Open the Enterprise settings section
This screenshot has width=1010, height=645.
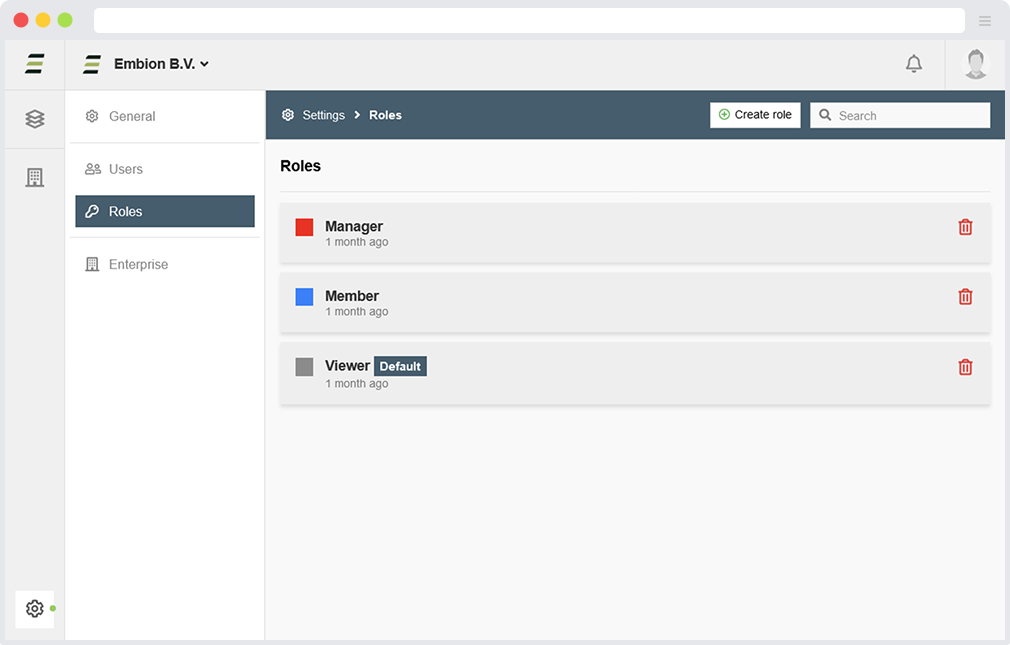[138, 264]
